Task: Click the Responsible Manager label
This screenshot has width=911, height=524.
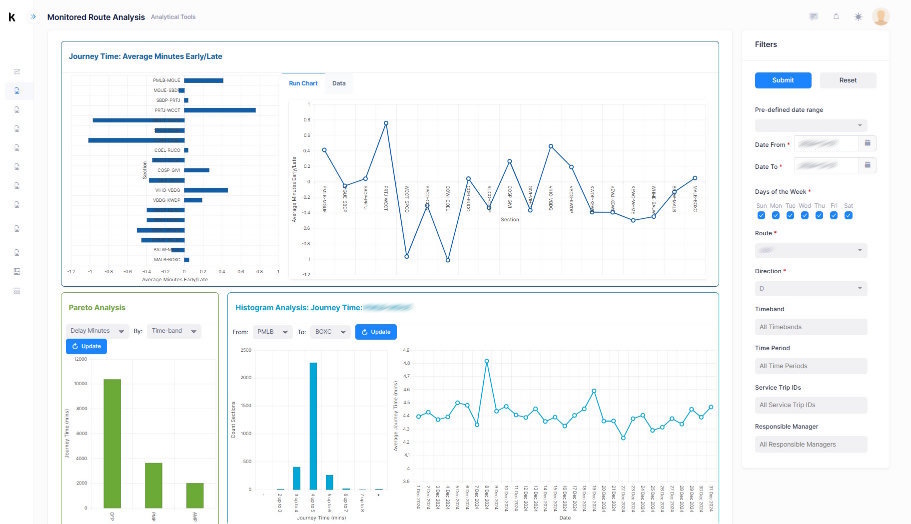Action: 786,426
